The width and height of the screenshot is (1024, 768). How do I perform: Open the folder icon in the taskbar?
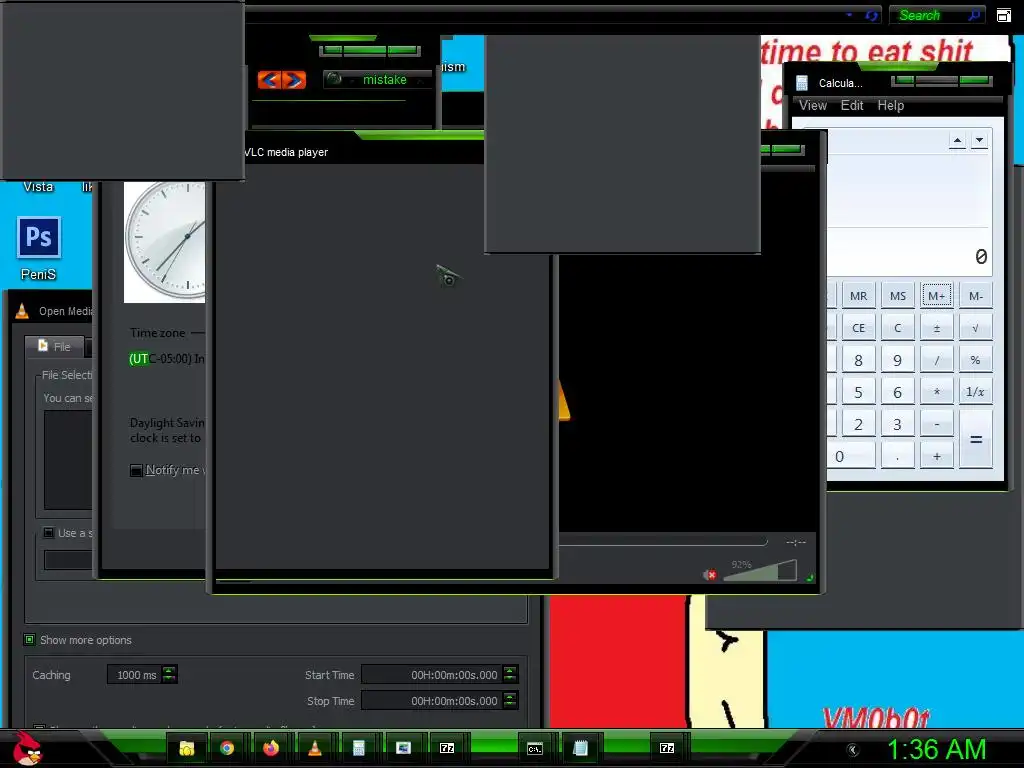[x=187, y=748]
